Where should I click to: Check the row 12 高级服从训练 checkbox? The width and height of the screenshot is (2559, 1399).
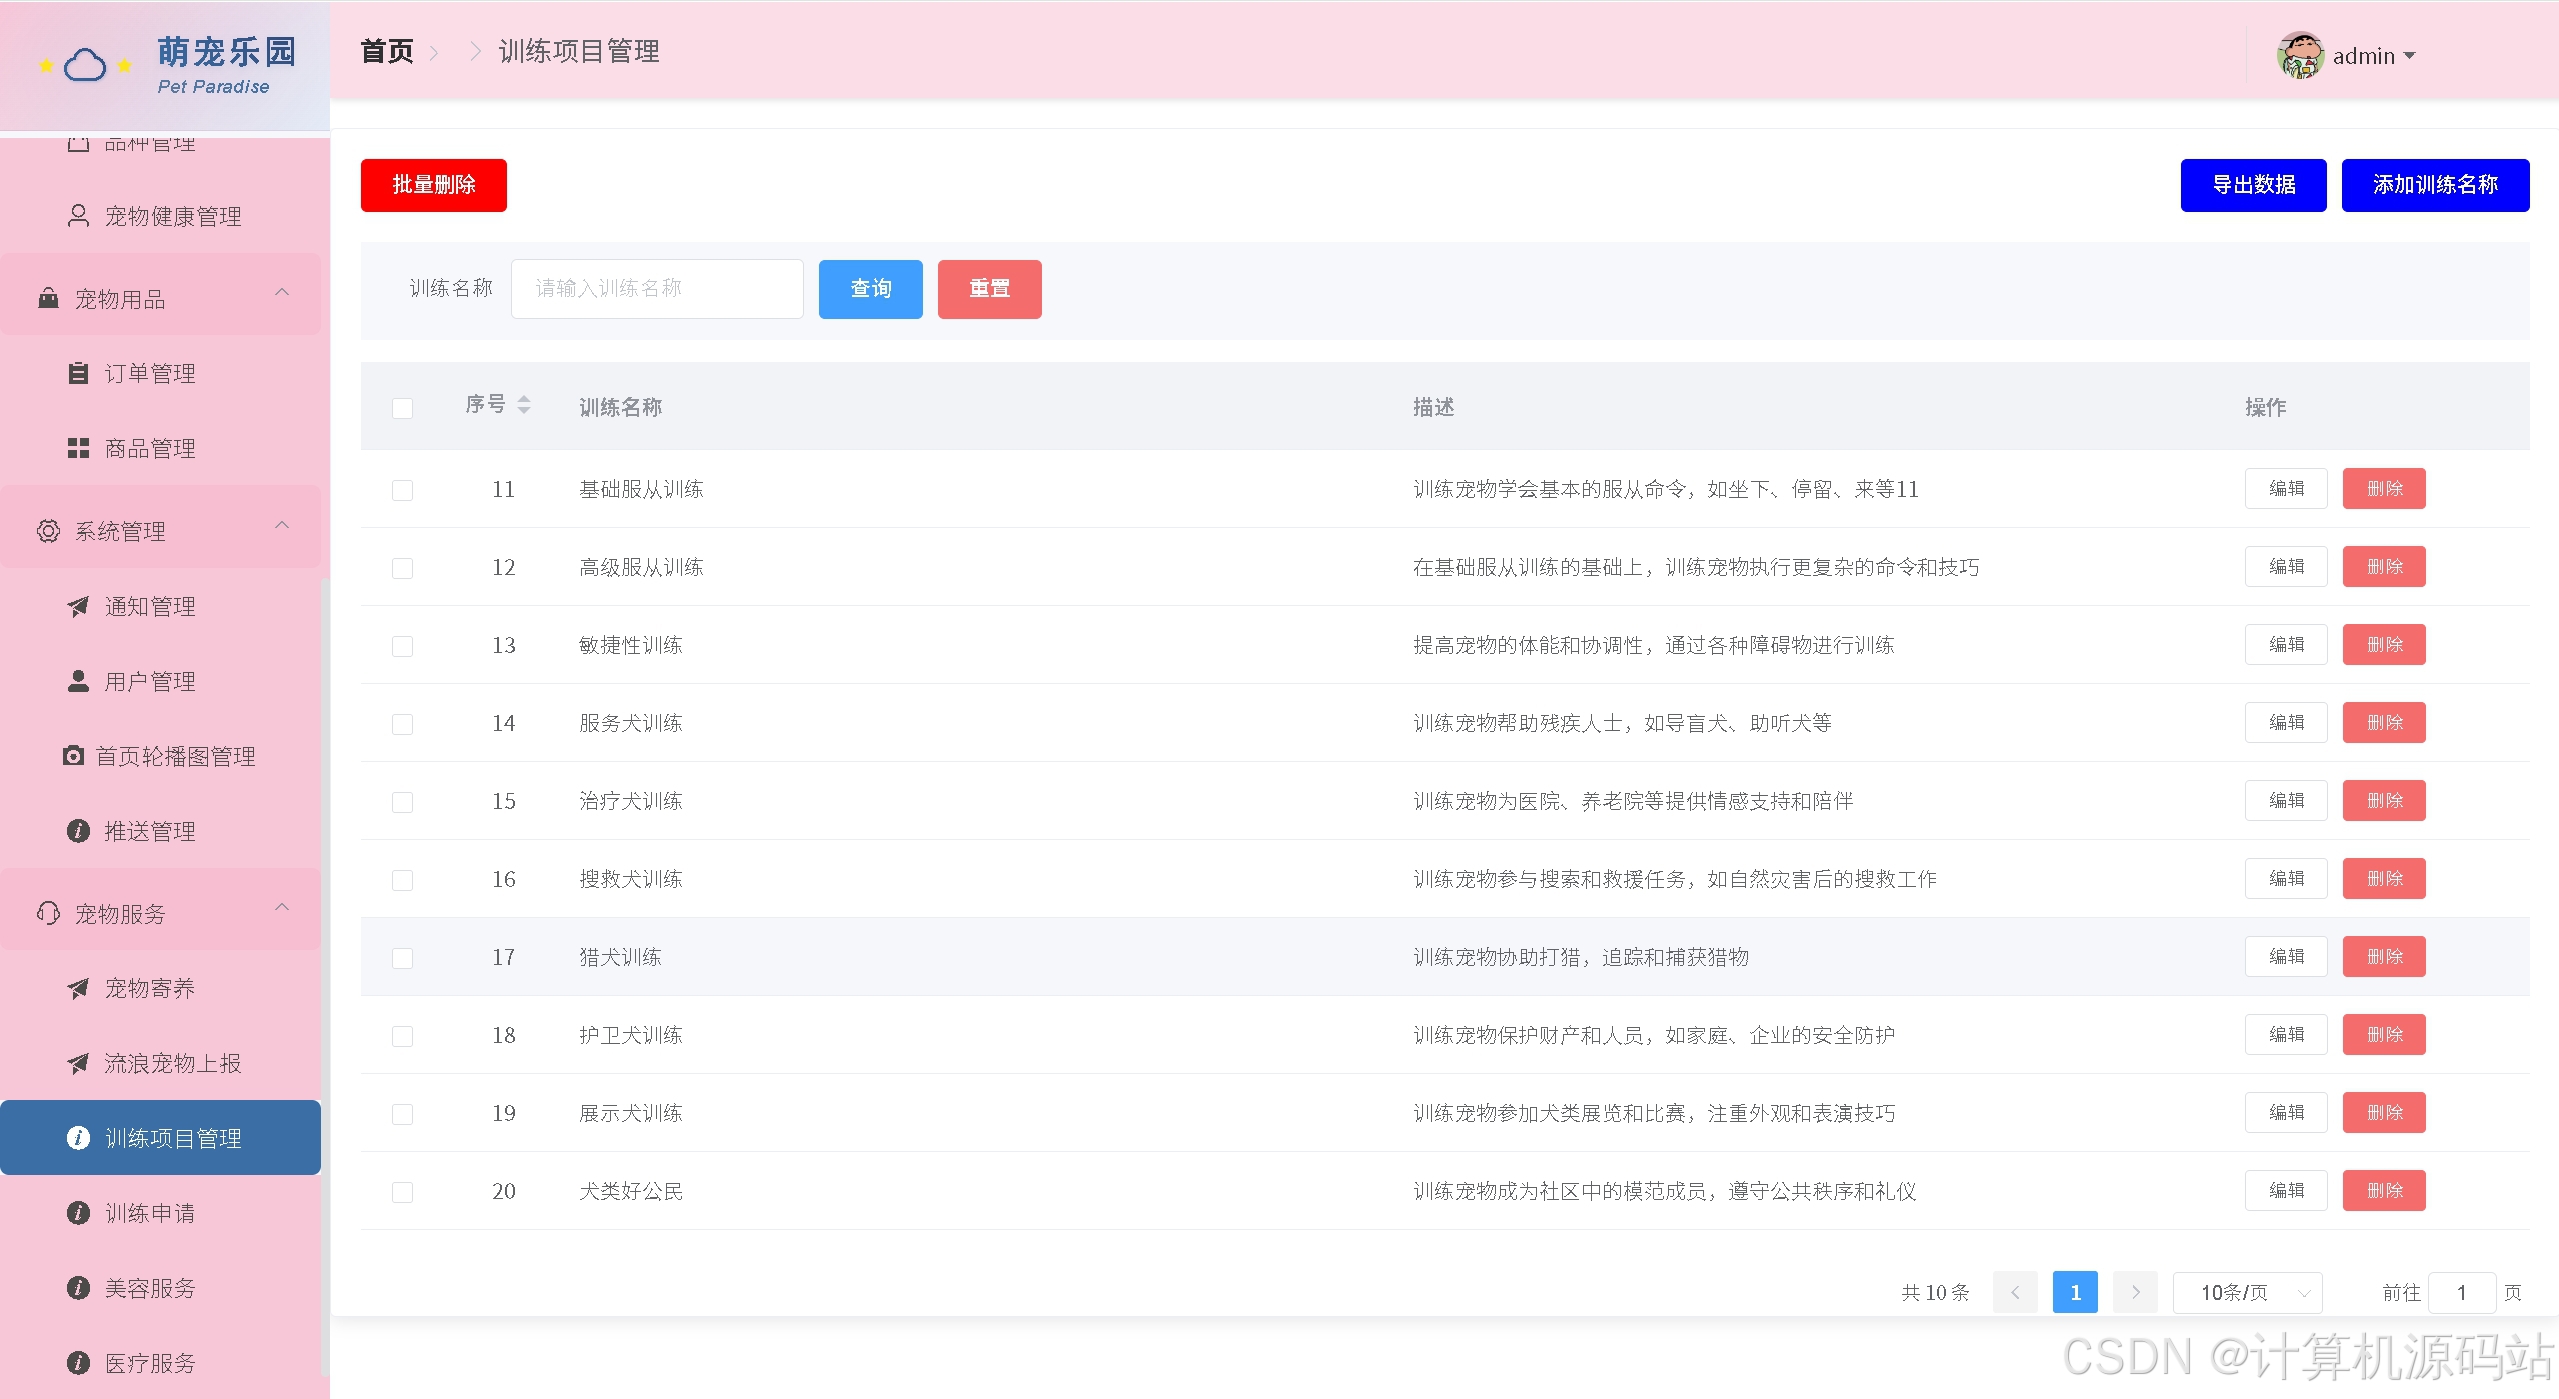(403, 568)
